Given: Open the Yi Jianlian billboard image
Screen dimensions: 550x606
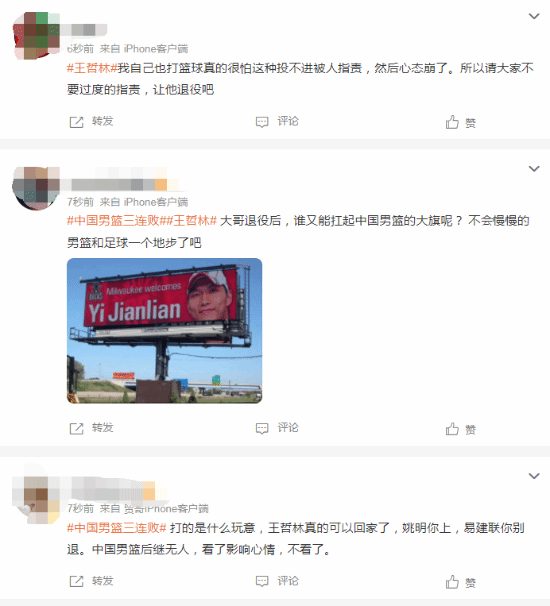Looking at the screenshot, I should pos(165,331).
